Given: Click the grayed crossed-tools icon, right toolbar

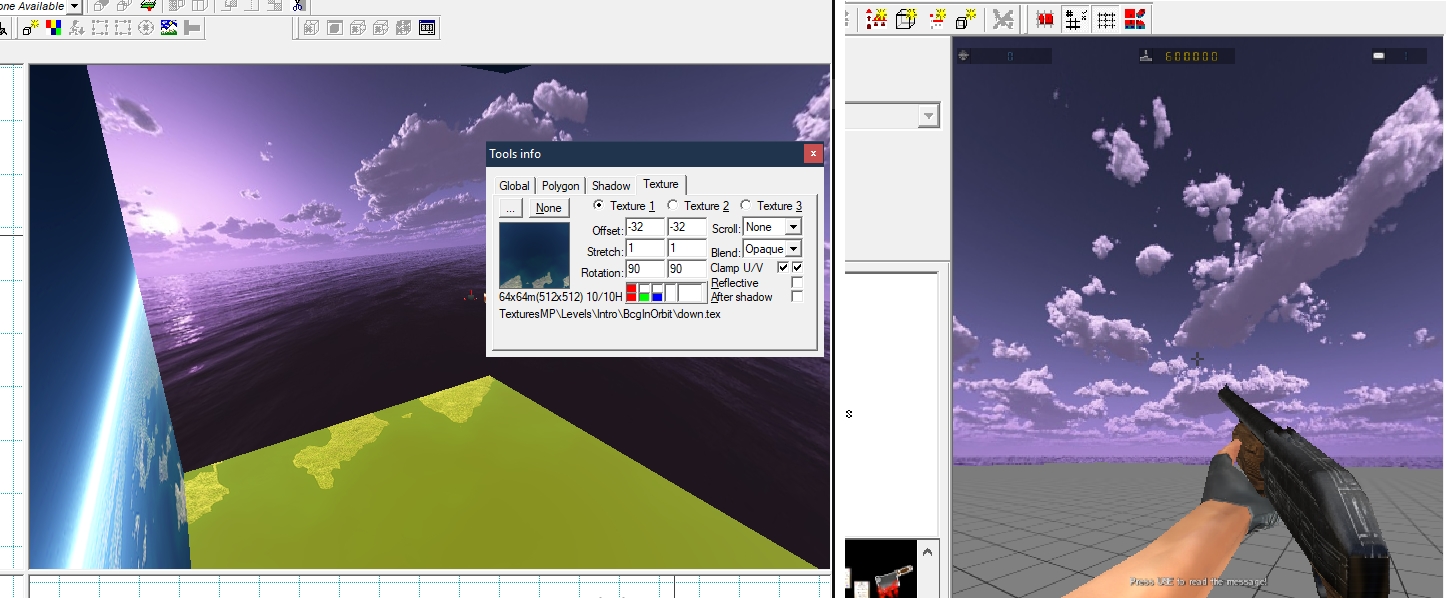Looking at the screenshot, I should (1003, 19).
